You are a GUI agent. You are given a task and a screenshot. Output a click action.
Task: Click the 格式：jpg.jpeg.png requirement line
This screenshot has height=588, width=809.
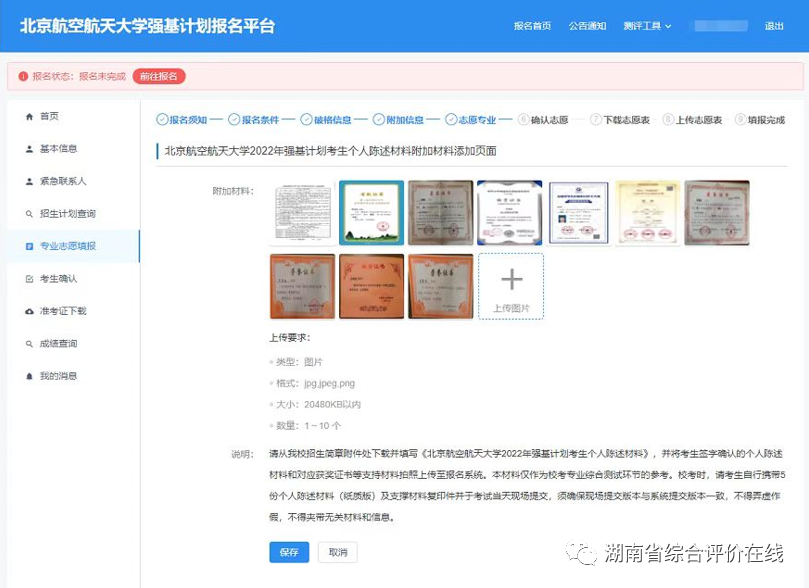[315, 383]
